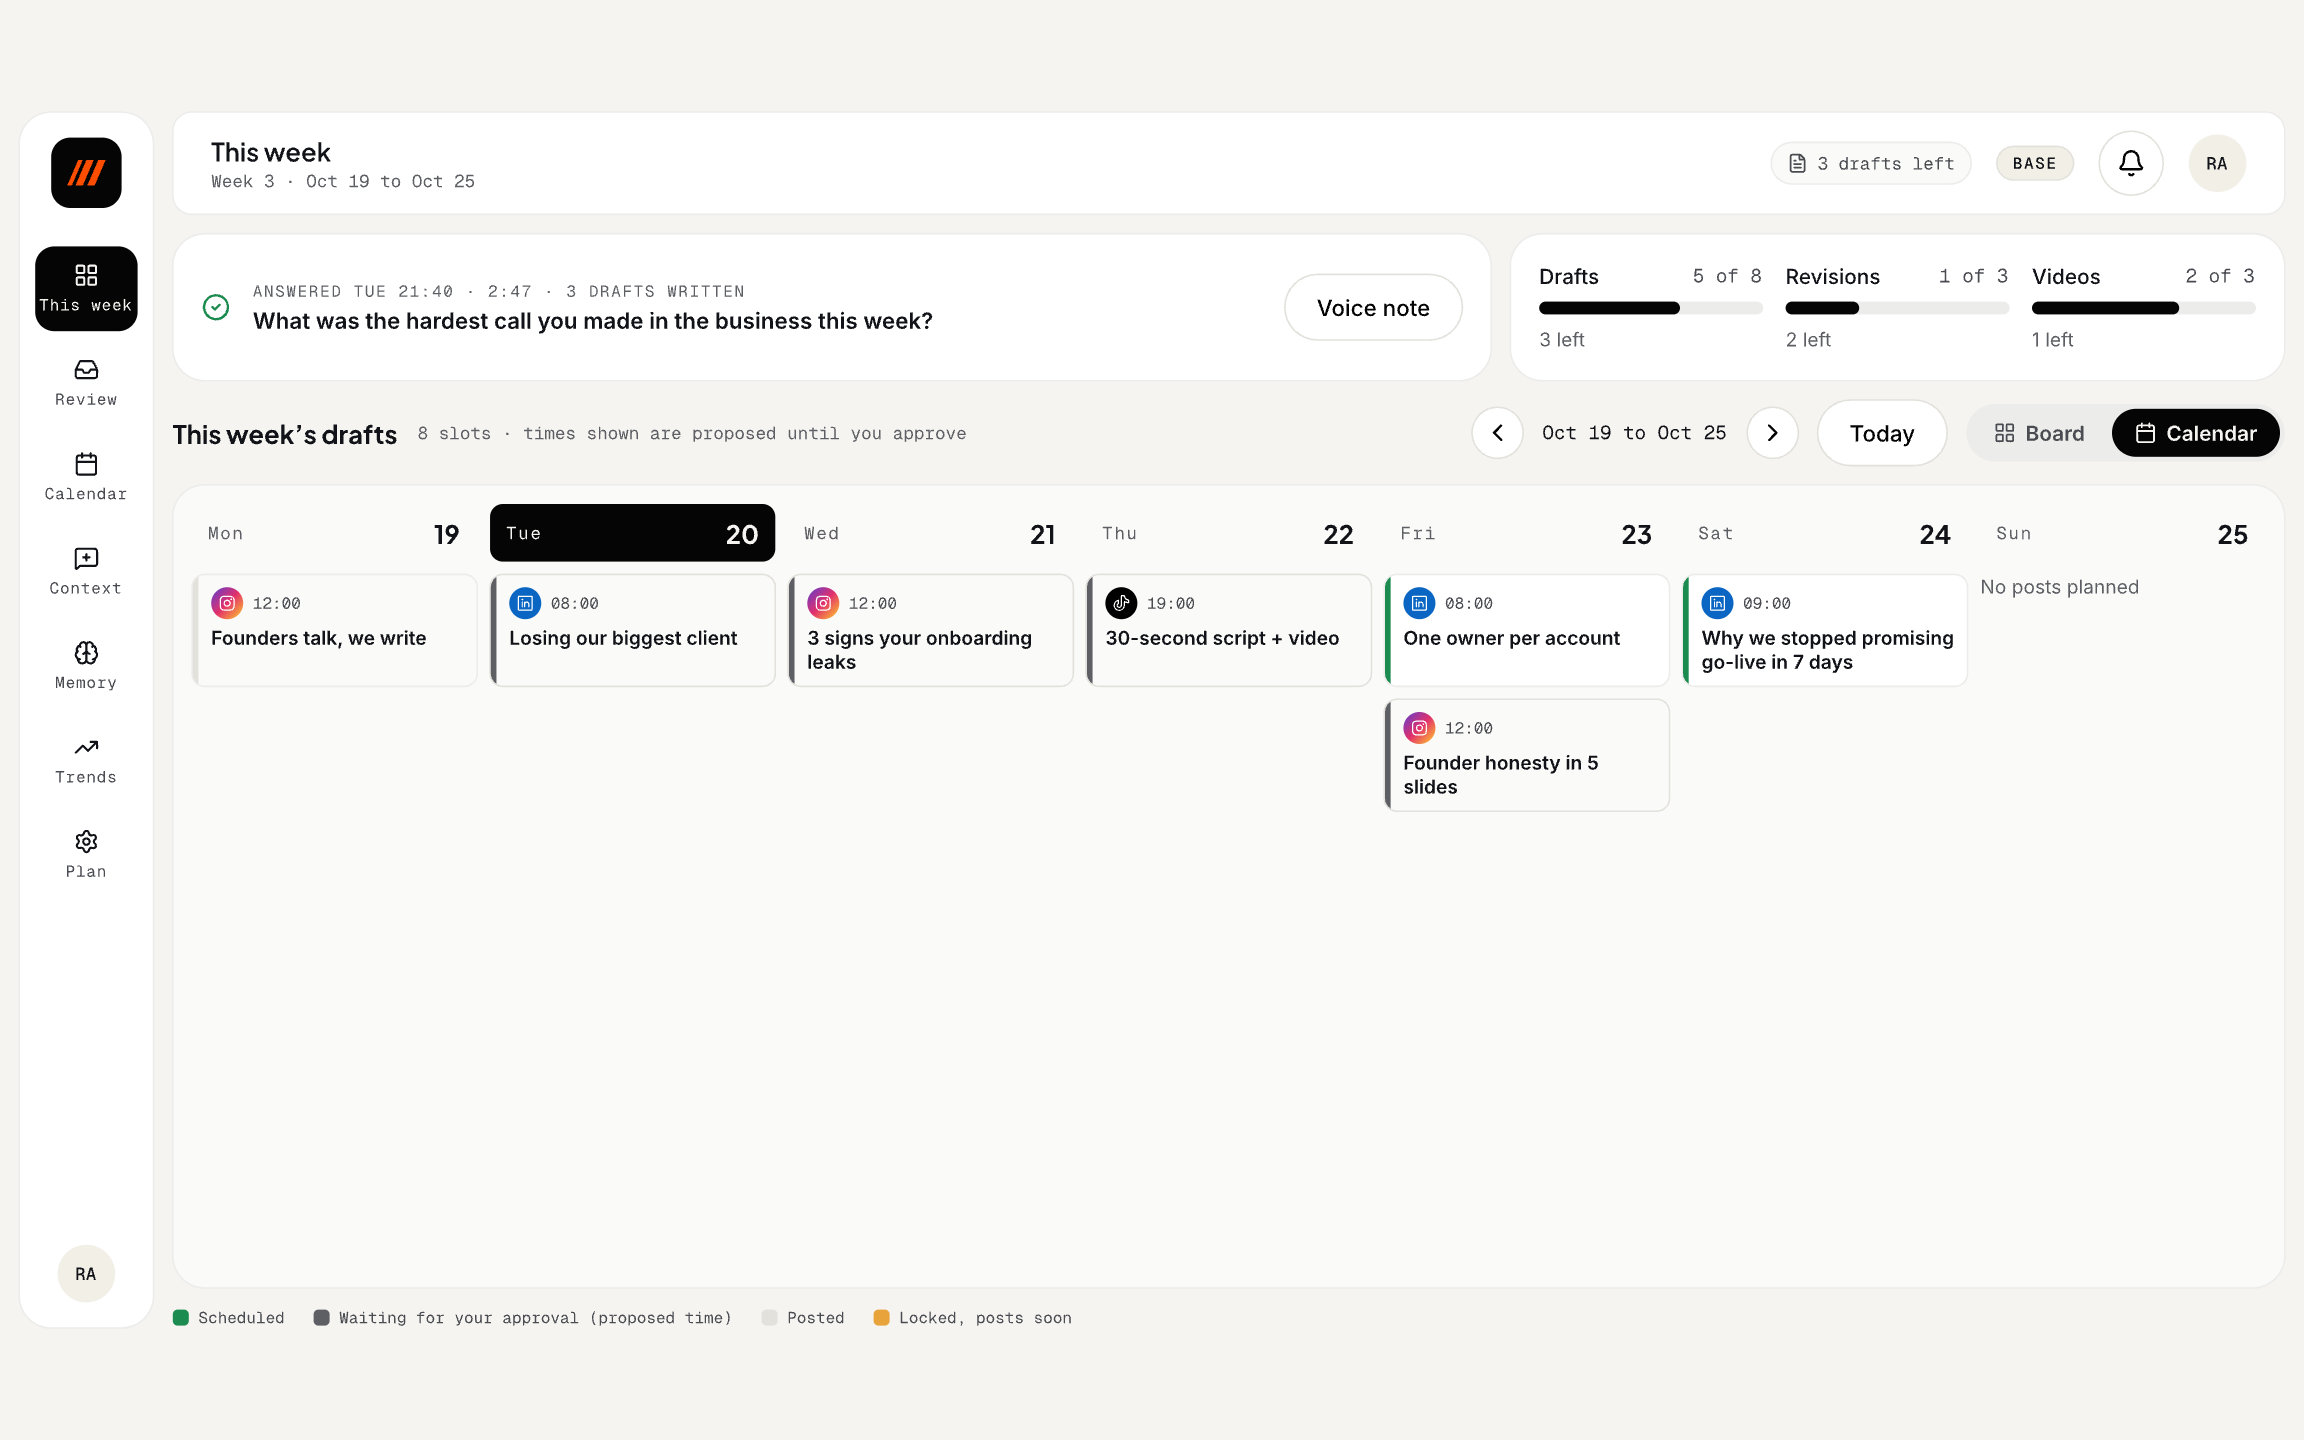Image resolution: width=2304 pixels, height=1440 pixels.
Task: Go to previous week with left chevron
Action: [x=1497, y=433]
